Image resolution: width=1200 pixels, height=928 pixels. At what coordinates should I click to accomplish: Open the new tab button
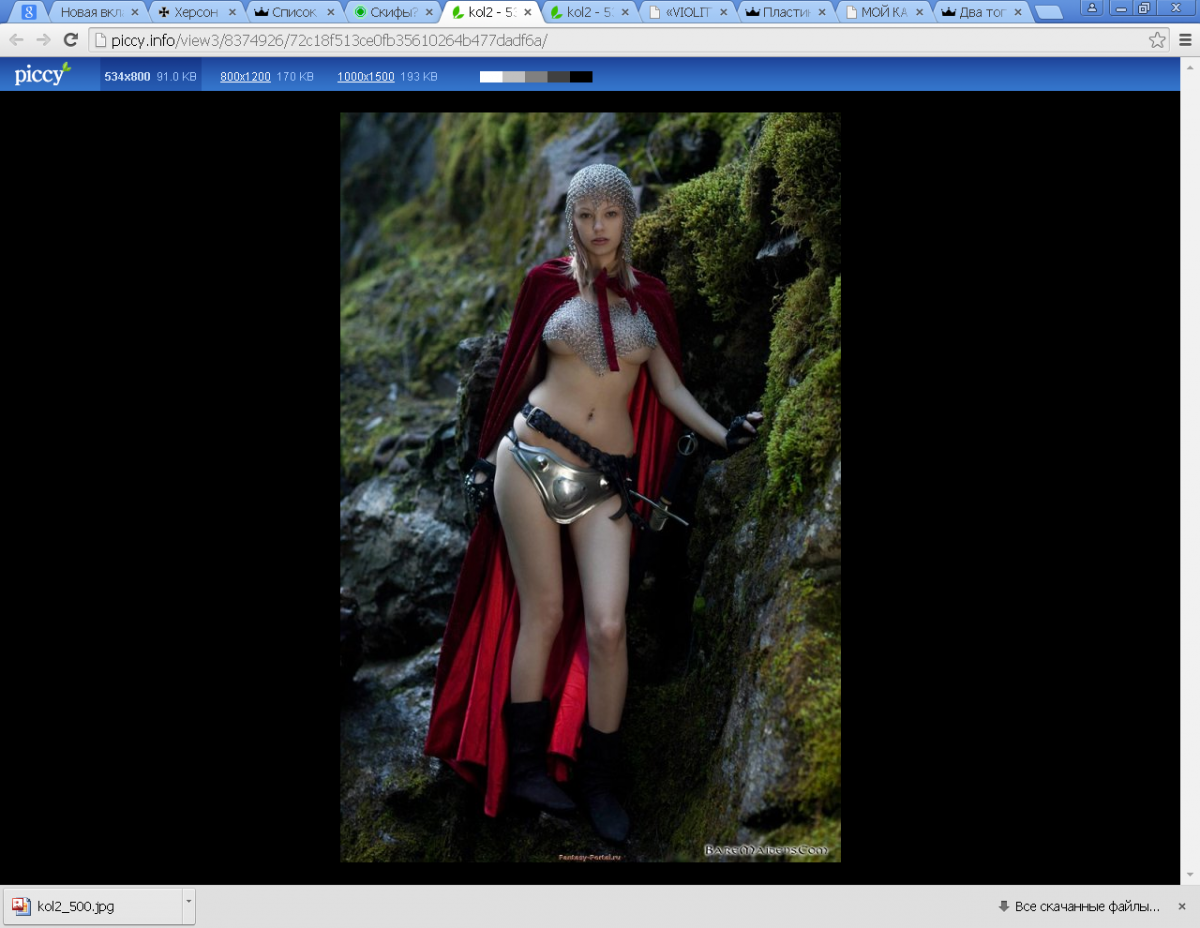(1048, 13)
